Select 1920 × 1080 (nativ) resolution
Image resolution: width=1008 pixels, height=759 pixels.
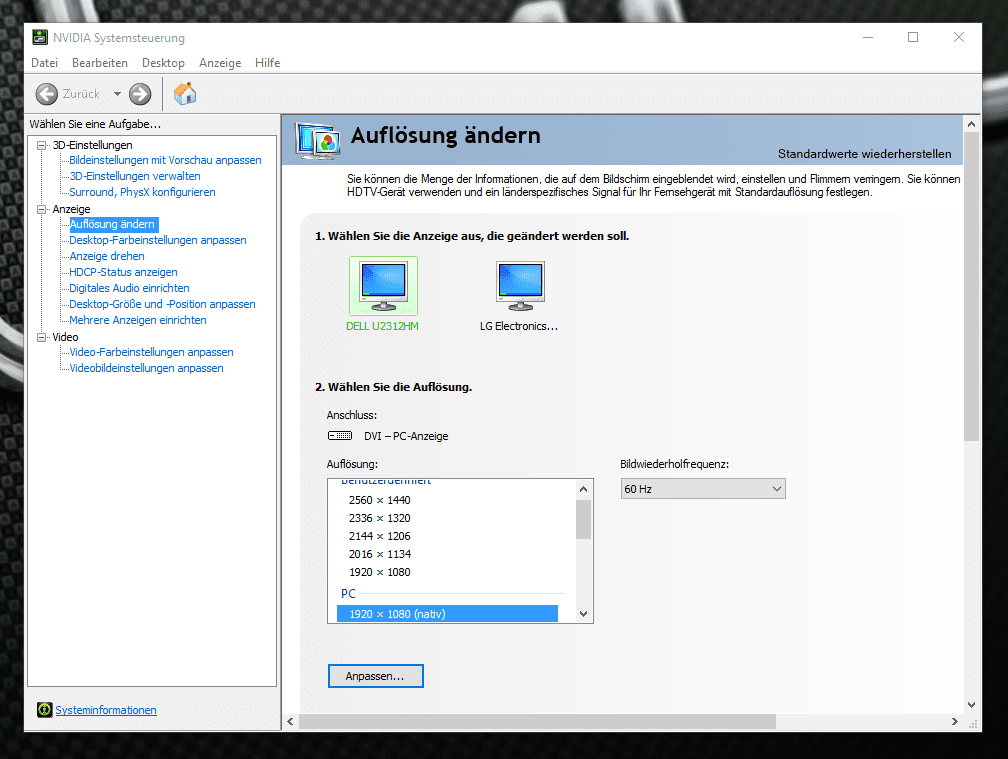click(x=447, y=614)
